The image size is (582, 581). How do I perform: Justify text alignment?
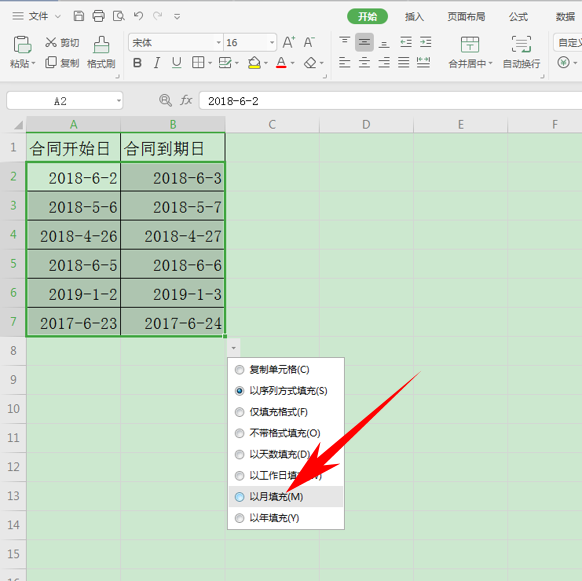pos(403,62)
